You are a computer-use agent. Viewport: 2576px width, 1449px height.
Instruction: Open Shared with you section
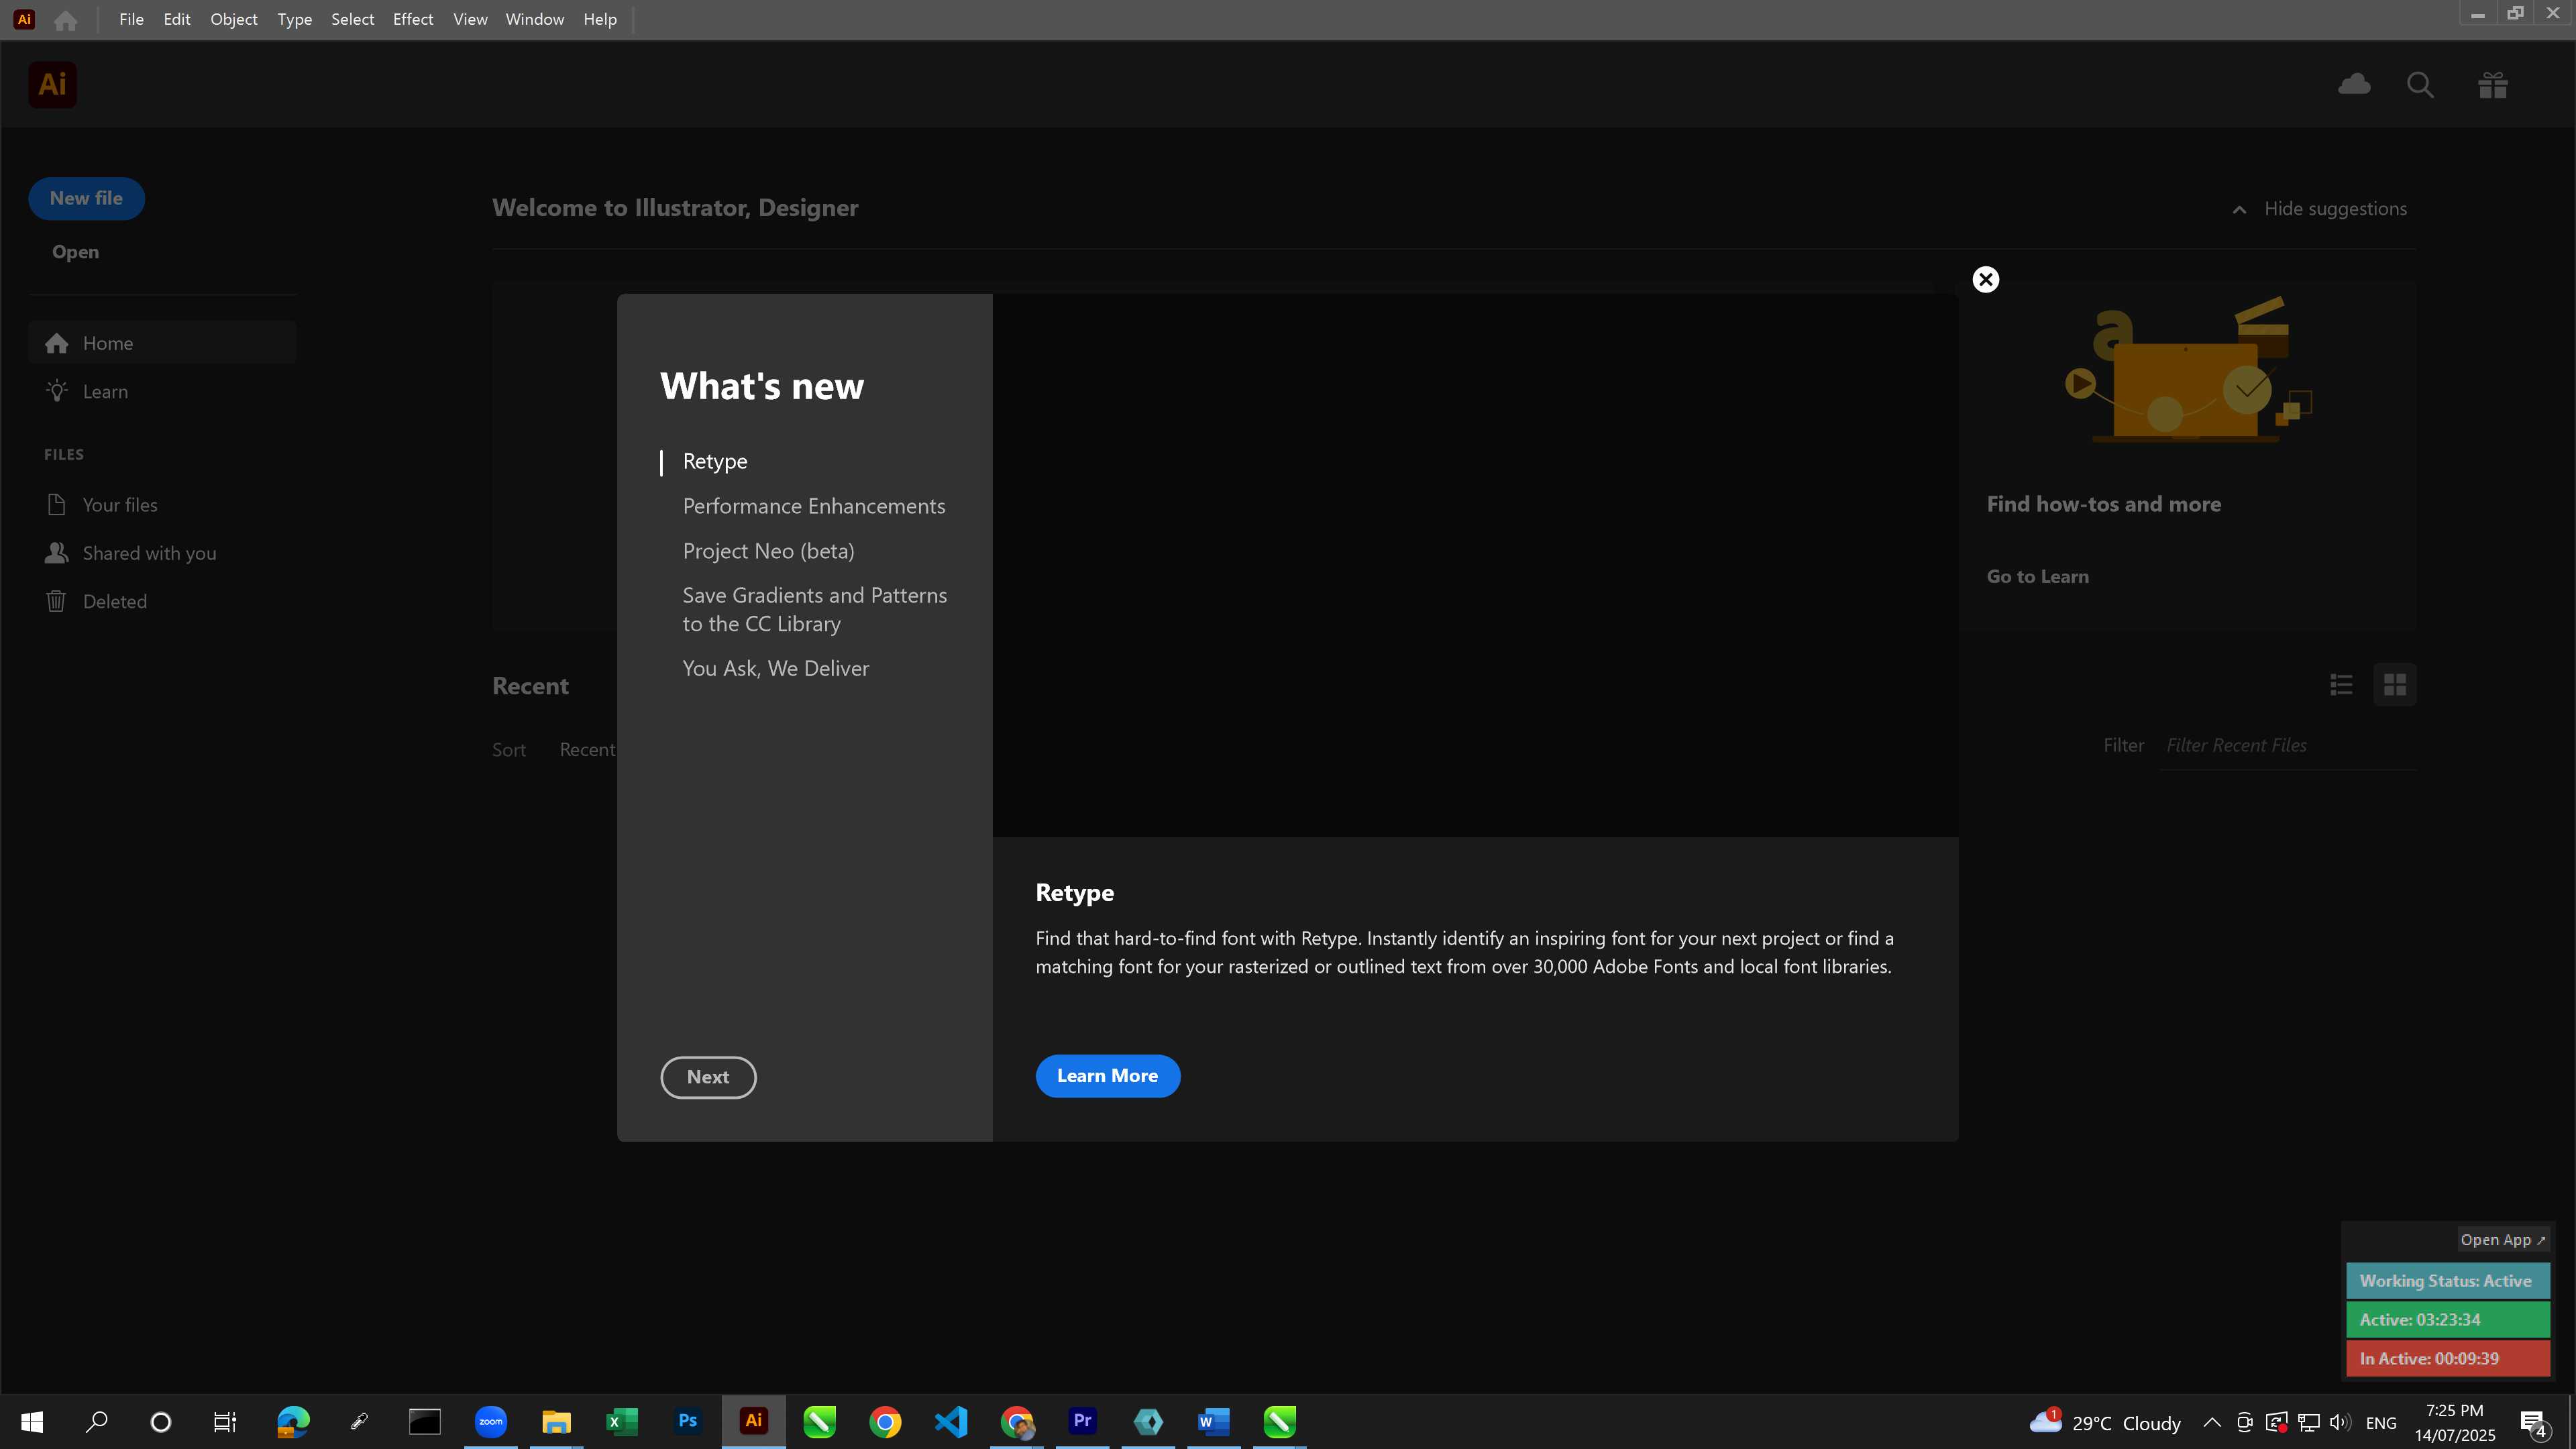pos(162,553)
